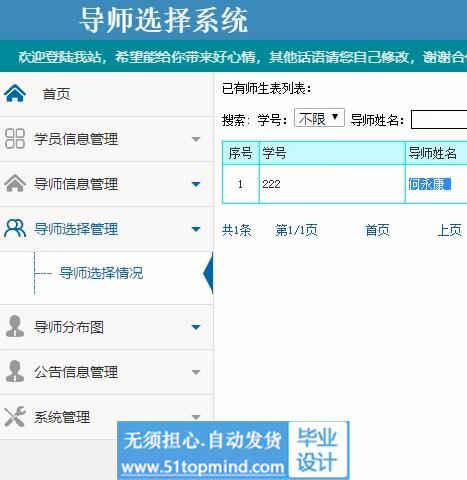Go to 上页 pagination link
The image size is (467, 480).
449,230
